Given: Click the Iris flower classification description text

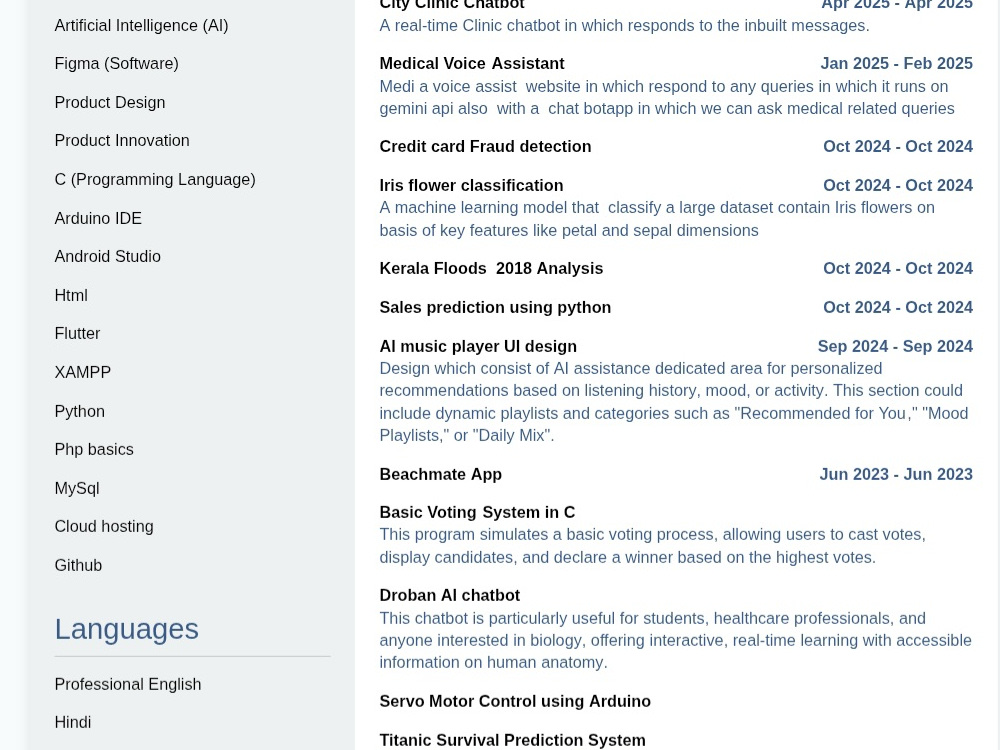Looking at the screenshot, I should [x=657, y=219].
